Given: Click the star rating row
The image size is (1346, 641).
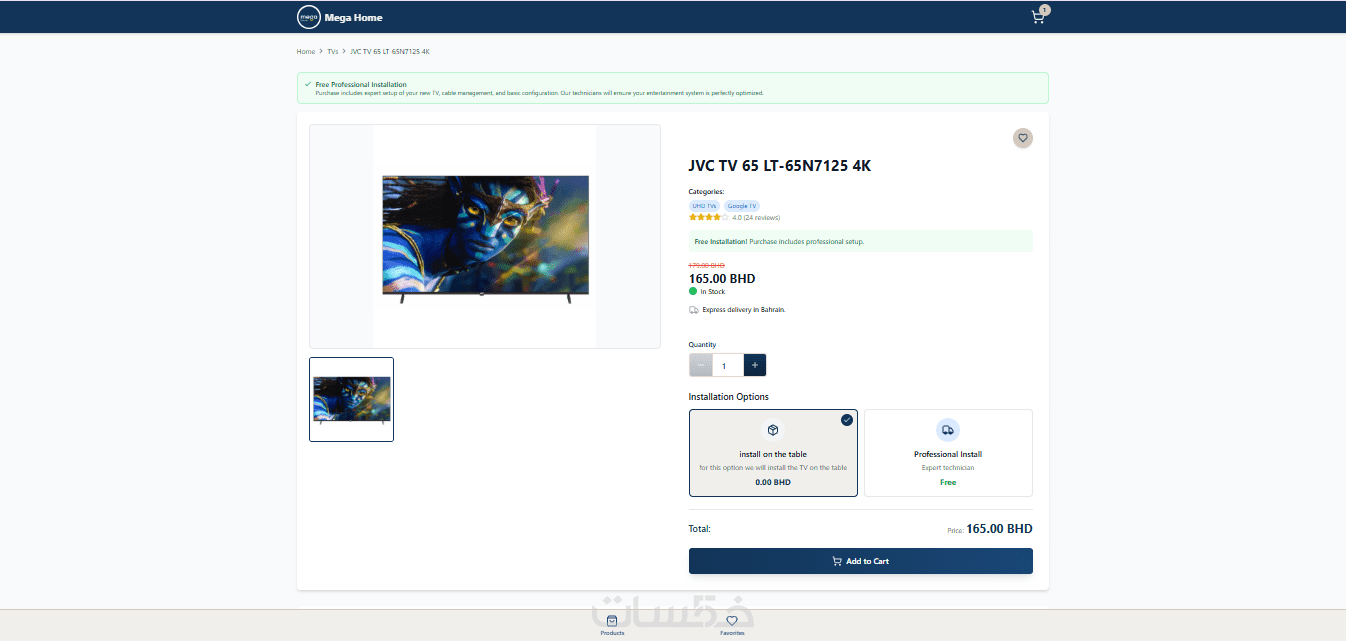Looking at the screenshot, I should (709, 217).
